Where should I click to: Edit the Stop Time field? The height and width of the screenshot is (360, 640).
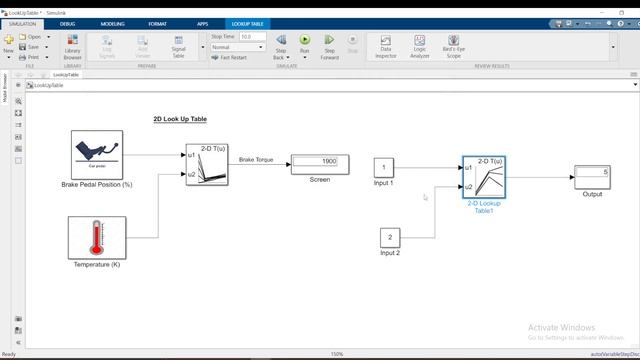point(252,37)
